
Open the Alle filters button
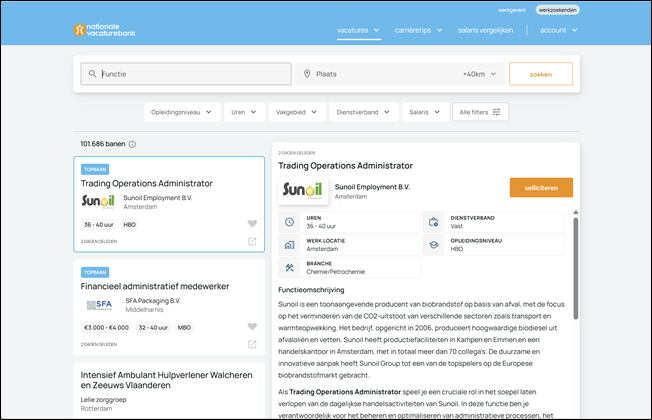pos(480,112)
